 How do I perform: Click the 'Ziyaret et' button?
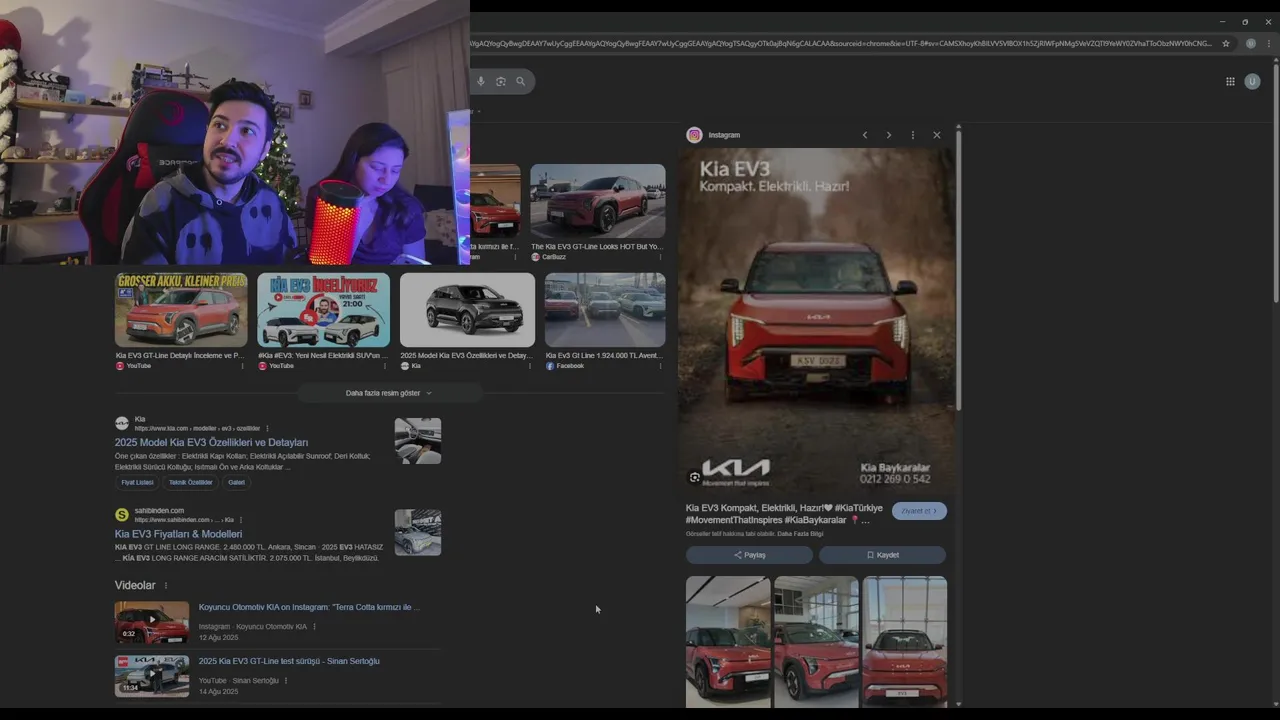coord(919,511)
